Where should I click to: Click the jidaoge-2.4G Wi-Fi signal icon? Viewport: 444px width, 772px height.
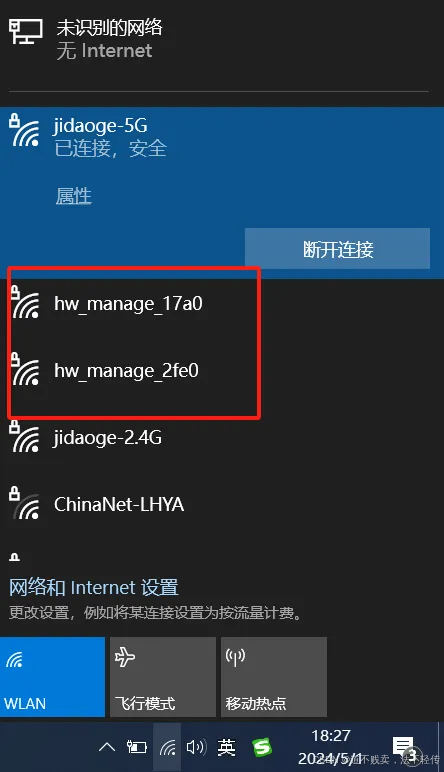pos(25,436)
